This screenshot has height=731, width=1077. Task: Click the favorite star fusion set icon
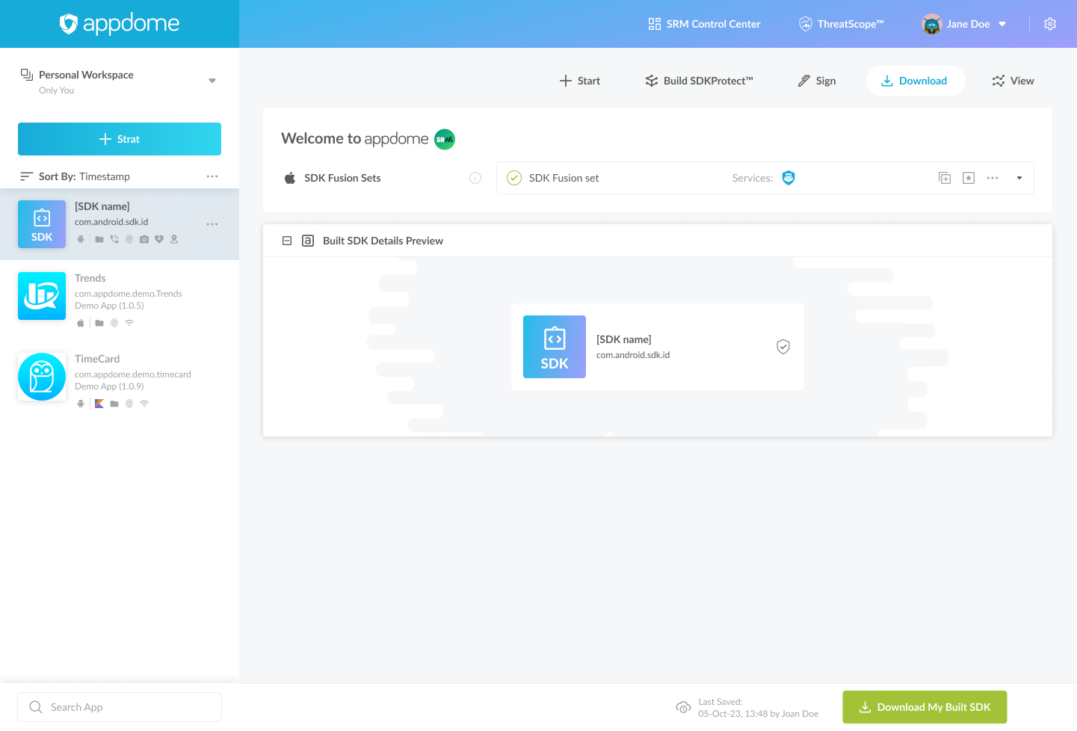(968, 178)
